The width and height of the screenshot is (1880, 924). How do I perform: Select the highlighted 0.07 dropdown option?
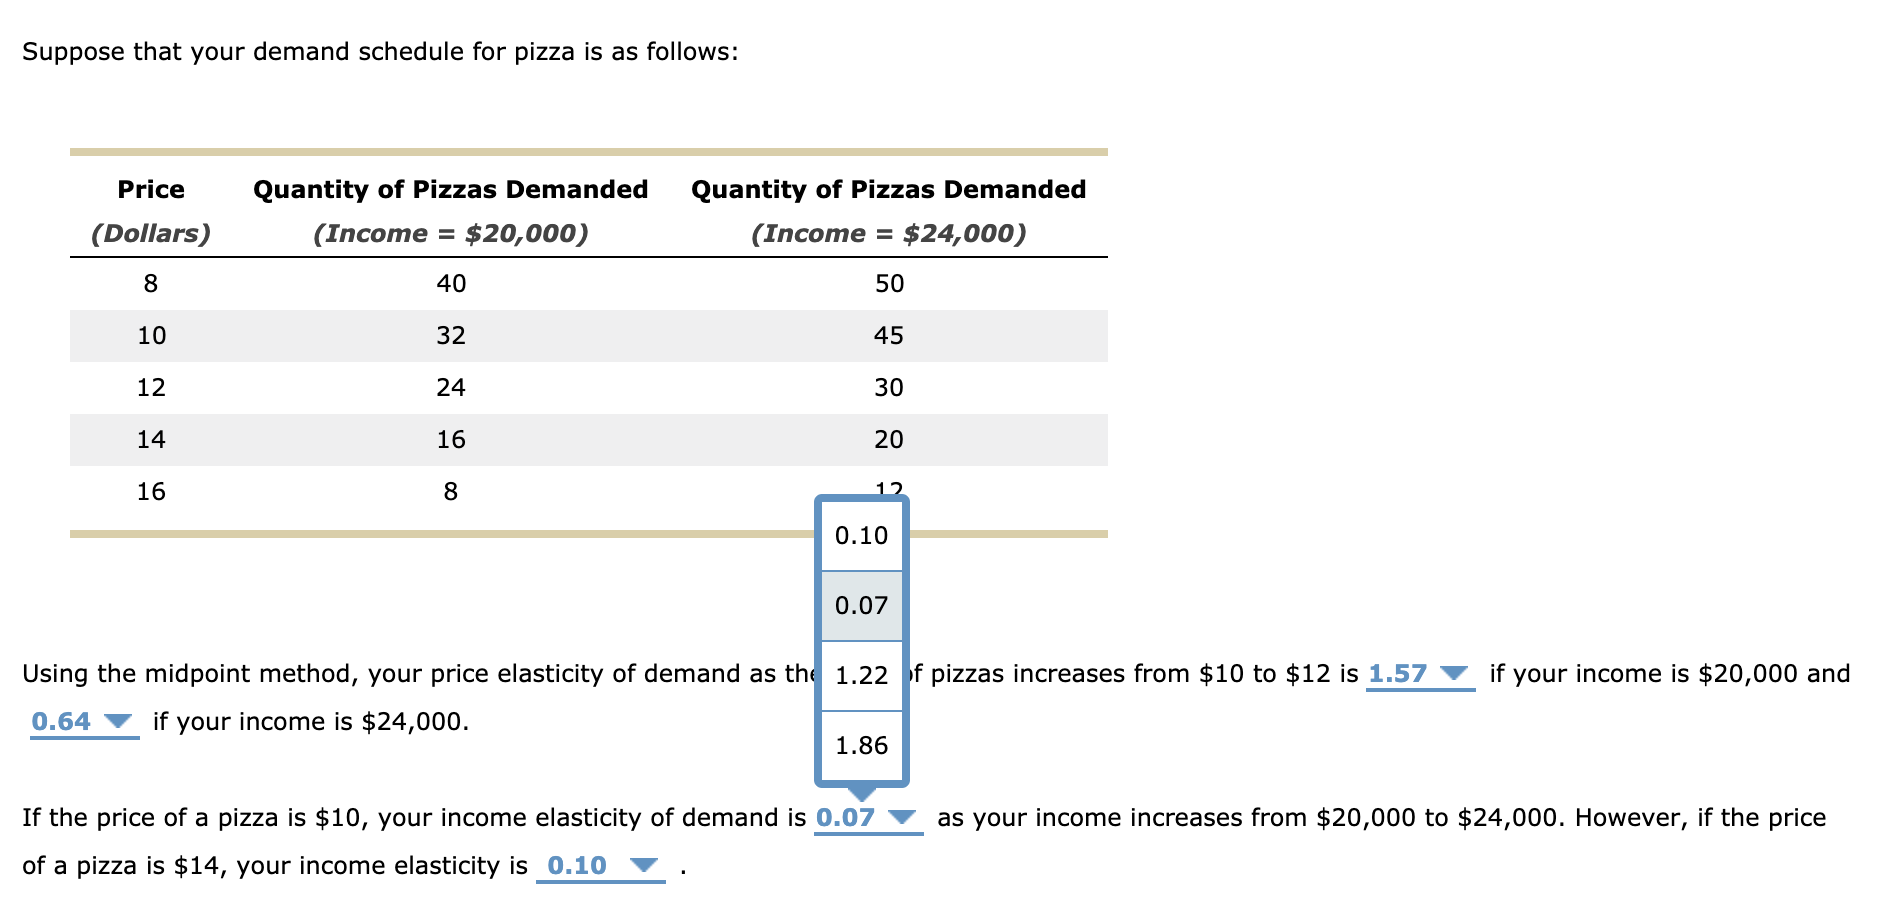pyautogui.click(x=860, y=603)
